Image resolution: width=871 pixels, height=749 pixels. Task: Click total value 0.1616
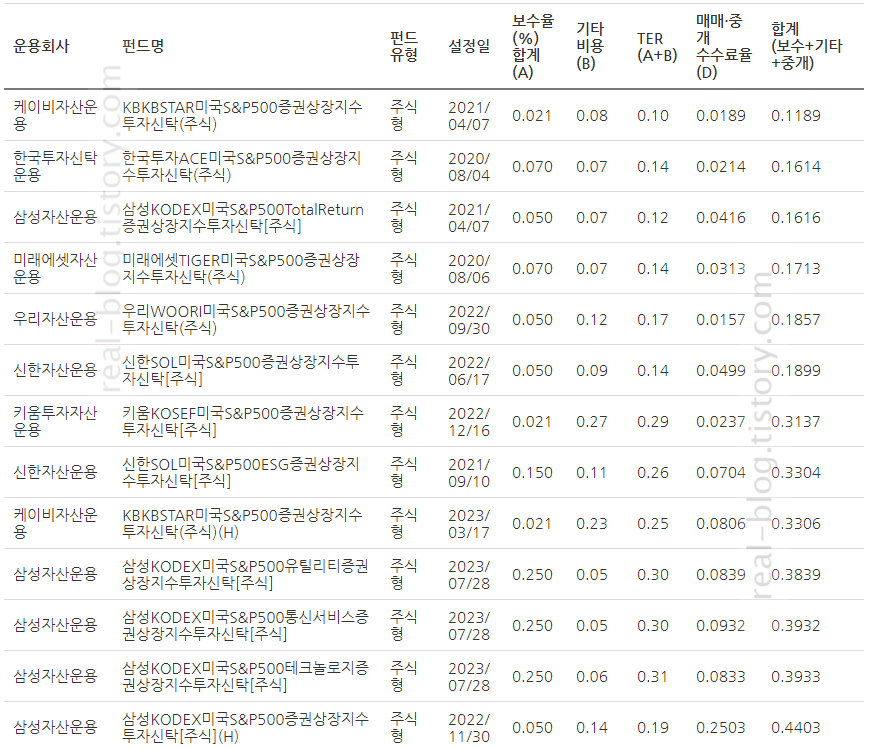point(795,218)
